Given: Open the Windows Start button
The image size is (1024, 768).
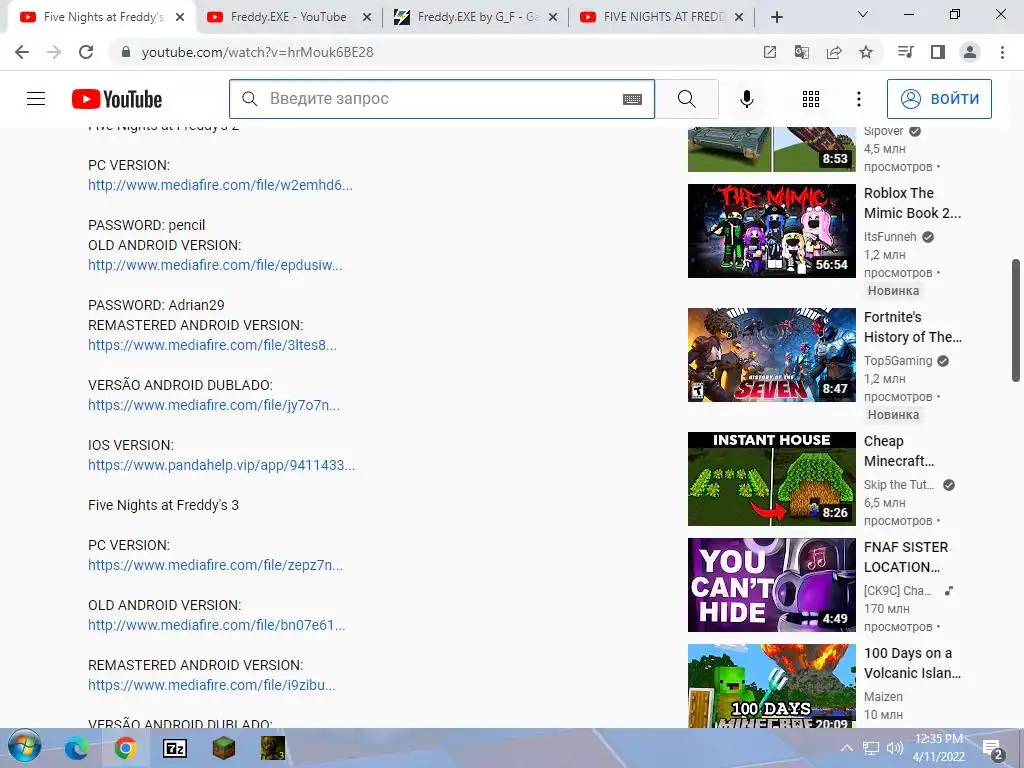Looking at the screenshot, I should (x=25, y=747).
